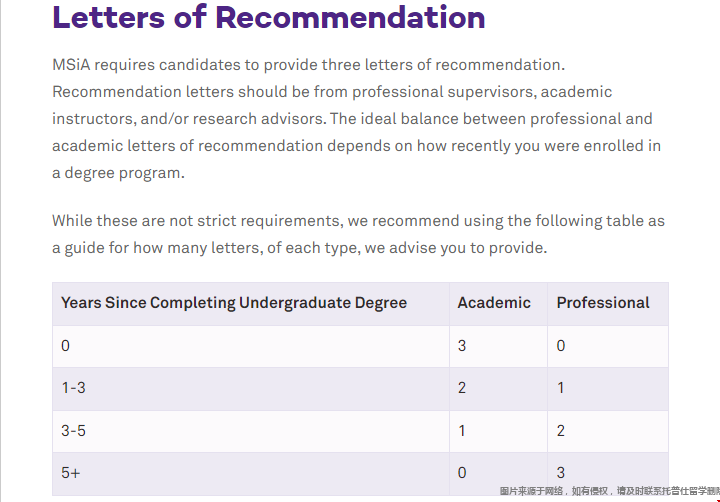Select academic value 0 in row 5+
Image resolution: width=720 pixels, height=502 pixels.
(462, 473)
